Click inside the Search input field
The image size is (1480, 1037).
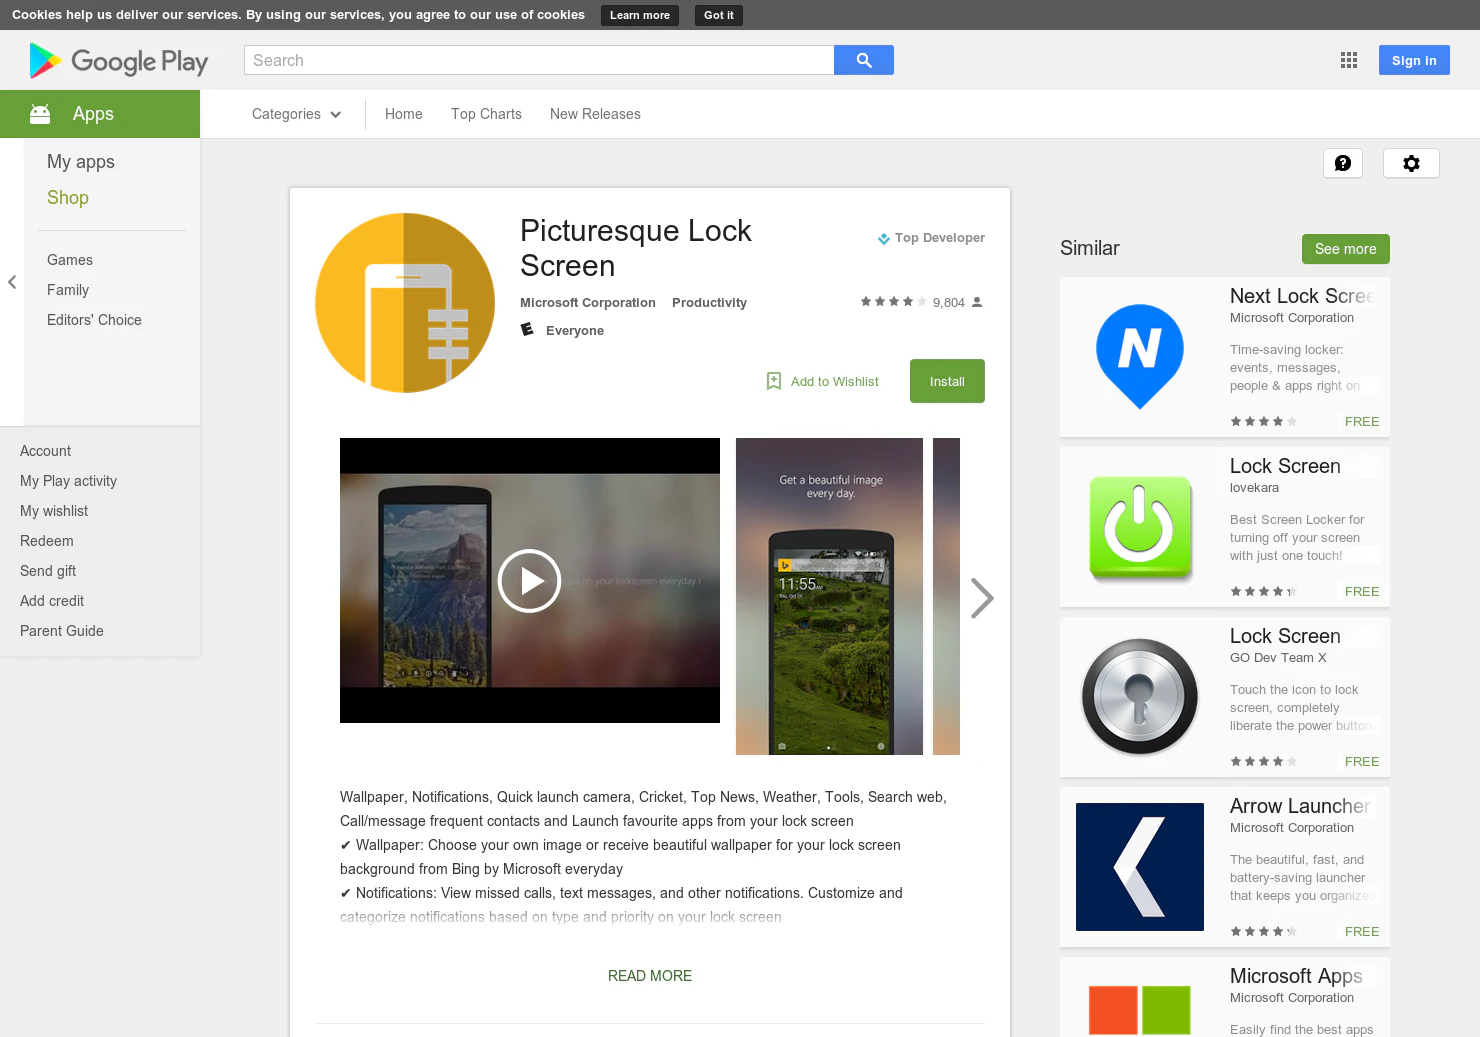click(x=539, y=60)
